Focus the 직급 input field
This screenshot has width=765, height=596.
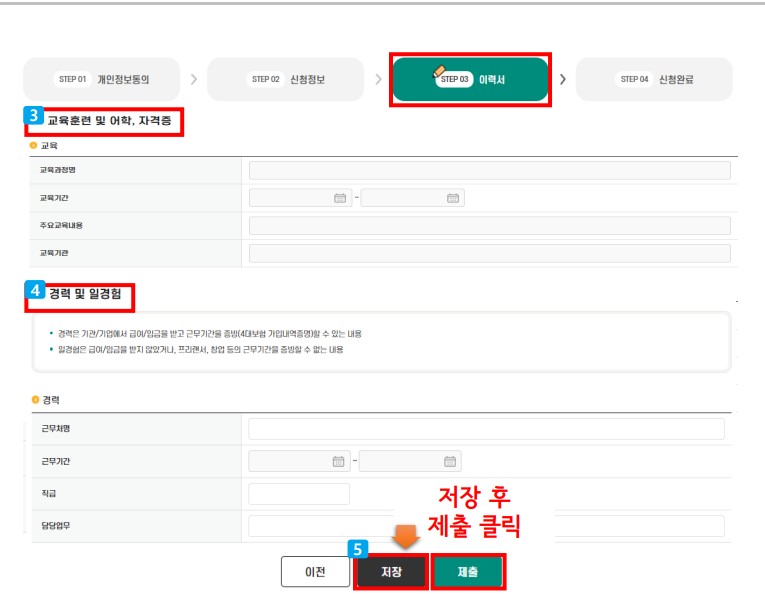pyautogui.click(x=299, y=494)
